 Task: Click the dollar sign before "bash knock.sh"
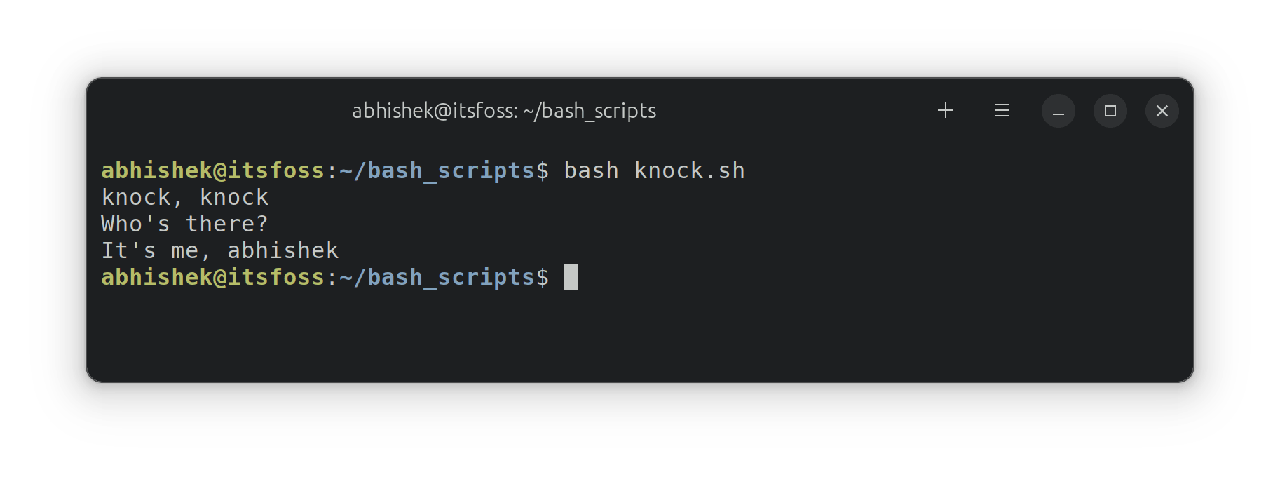[x=543, y=171]
